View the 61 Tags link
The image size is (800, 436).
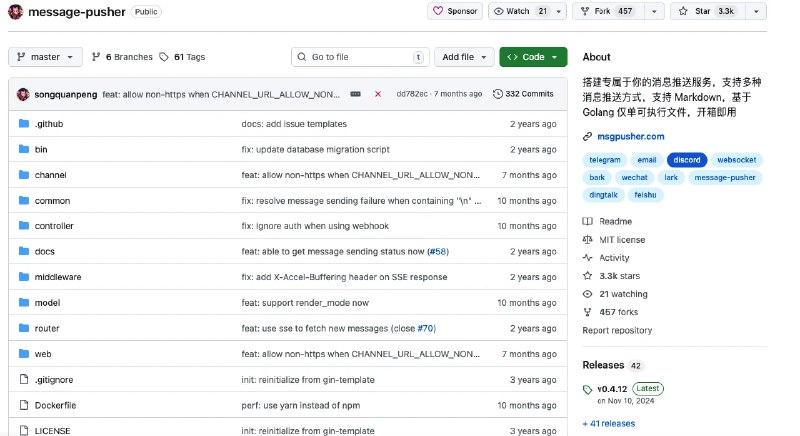coord(182,57)
